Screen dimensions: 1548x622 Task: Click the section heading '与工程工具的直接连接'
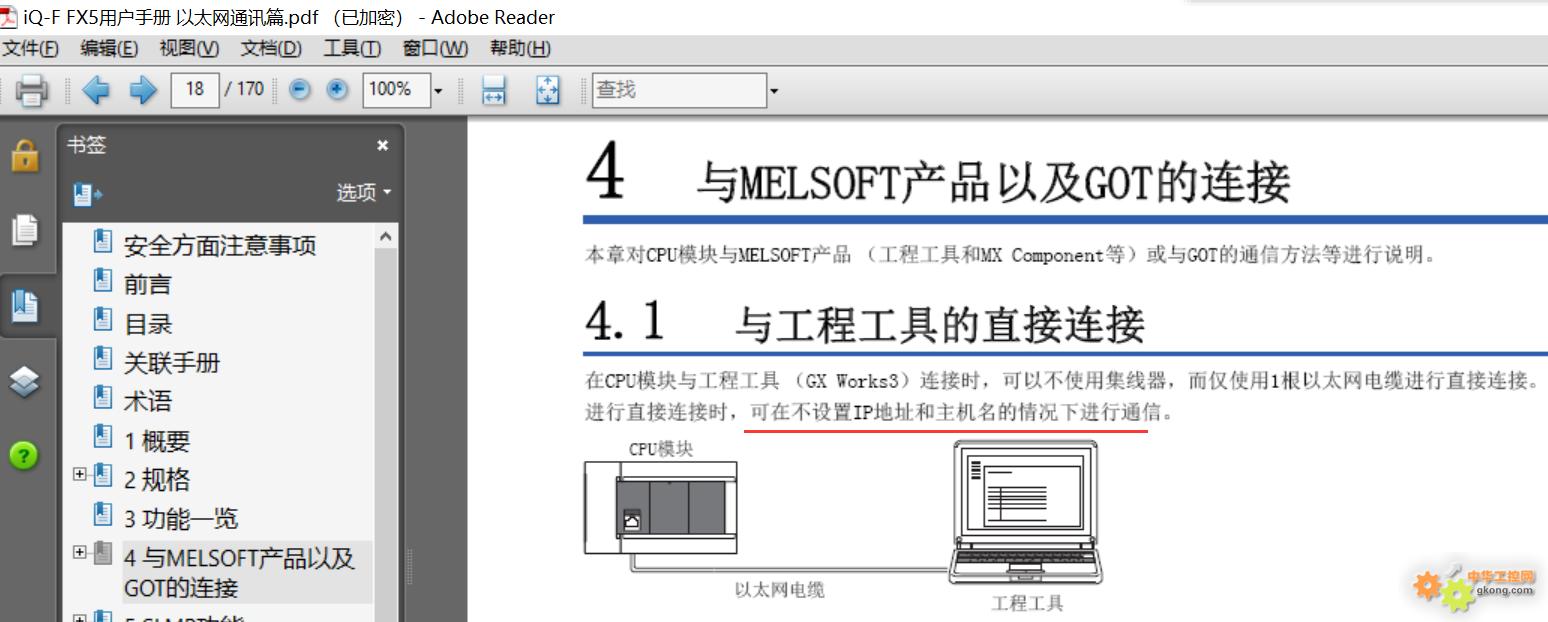pos(939,324)
